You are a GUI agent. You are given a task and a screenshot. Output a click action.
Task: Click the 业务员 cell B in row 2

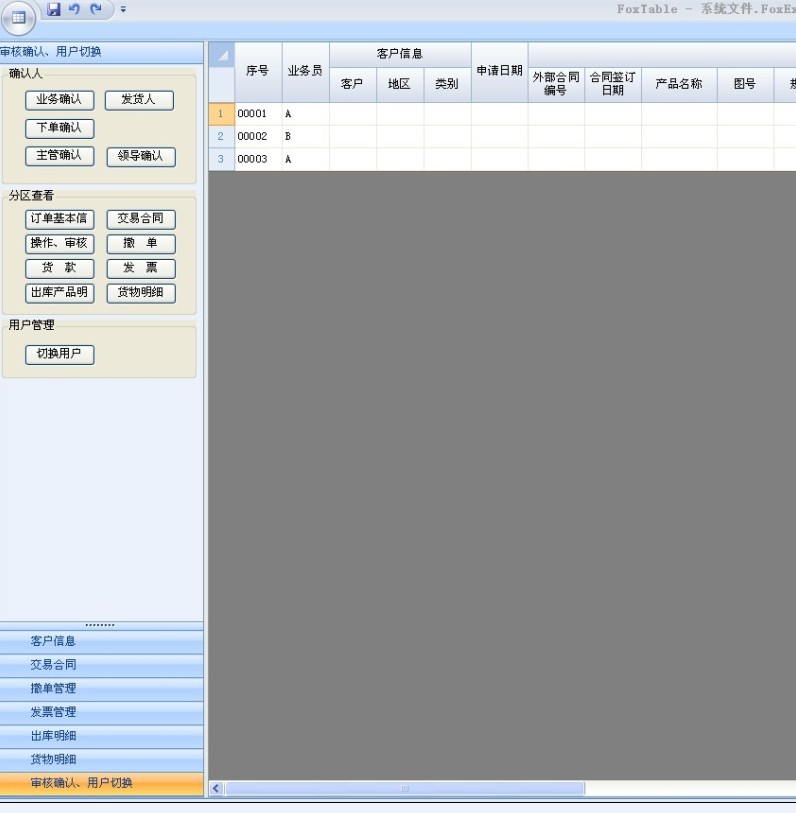305,136
